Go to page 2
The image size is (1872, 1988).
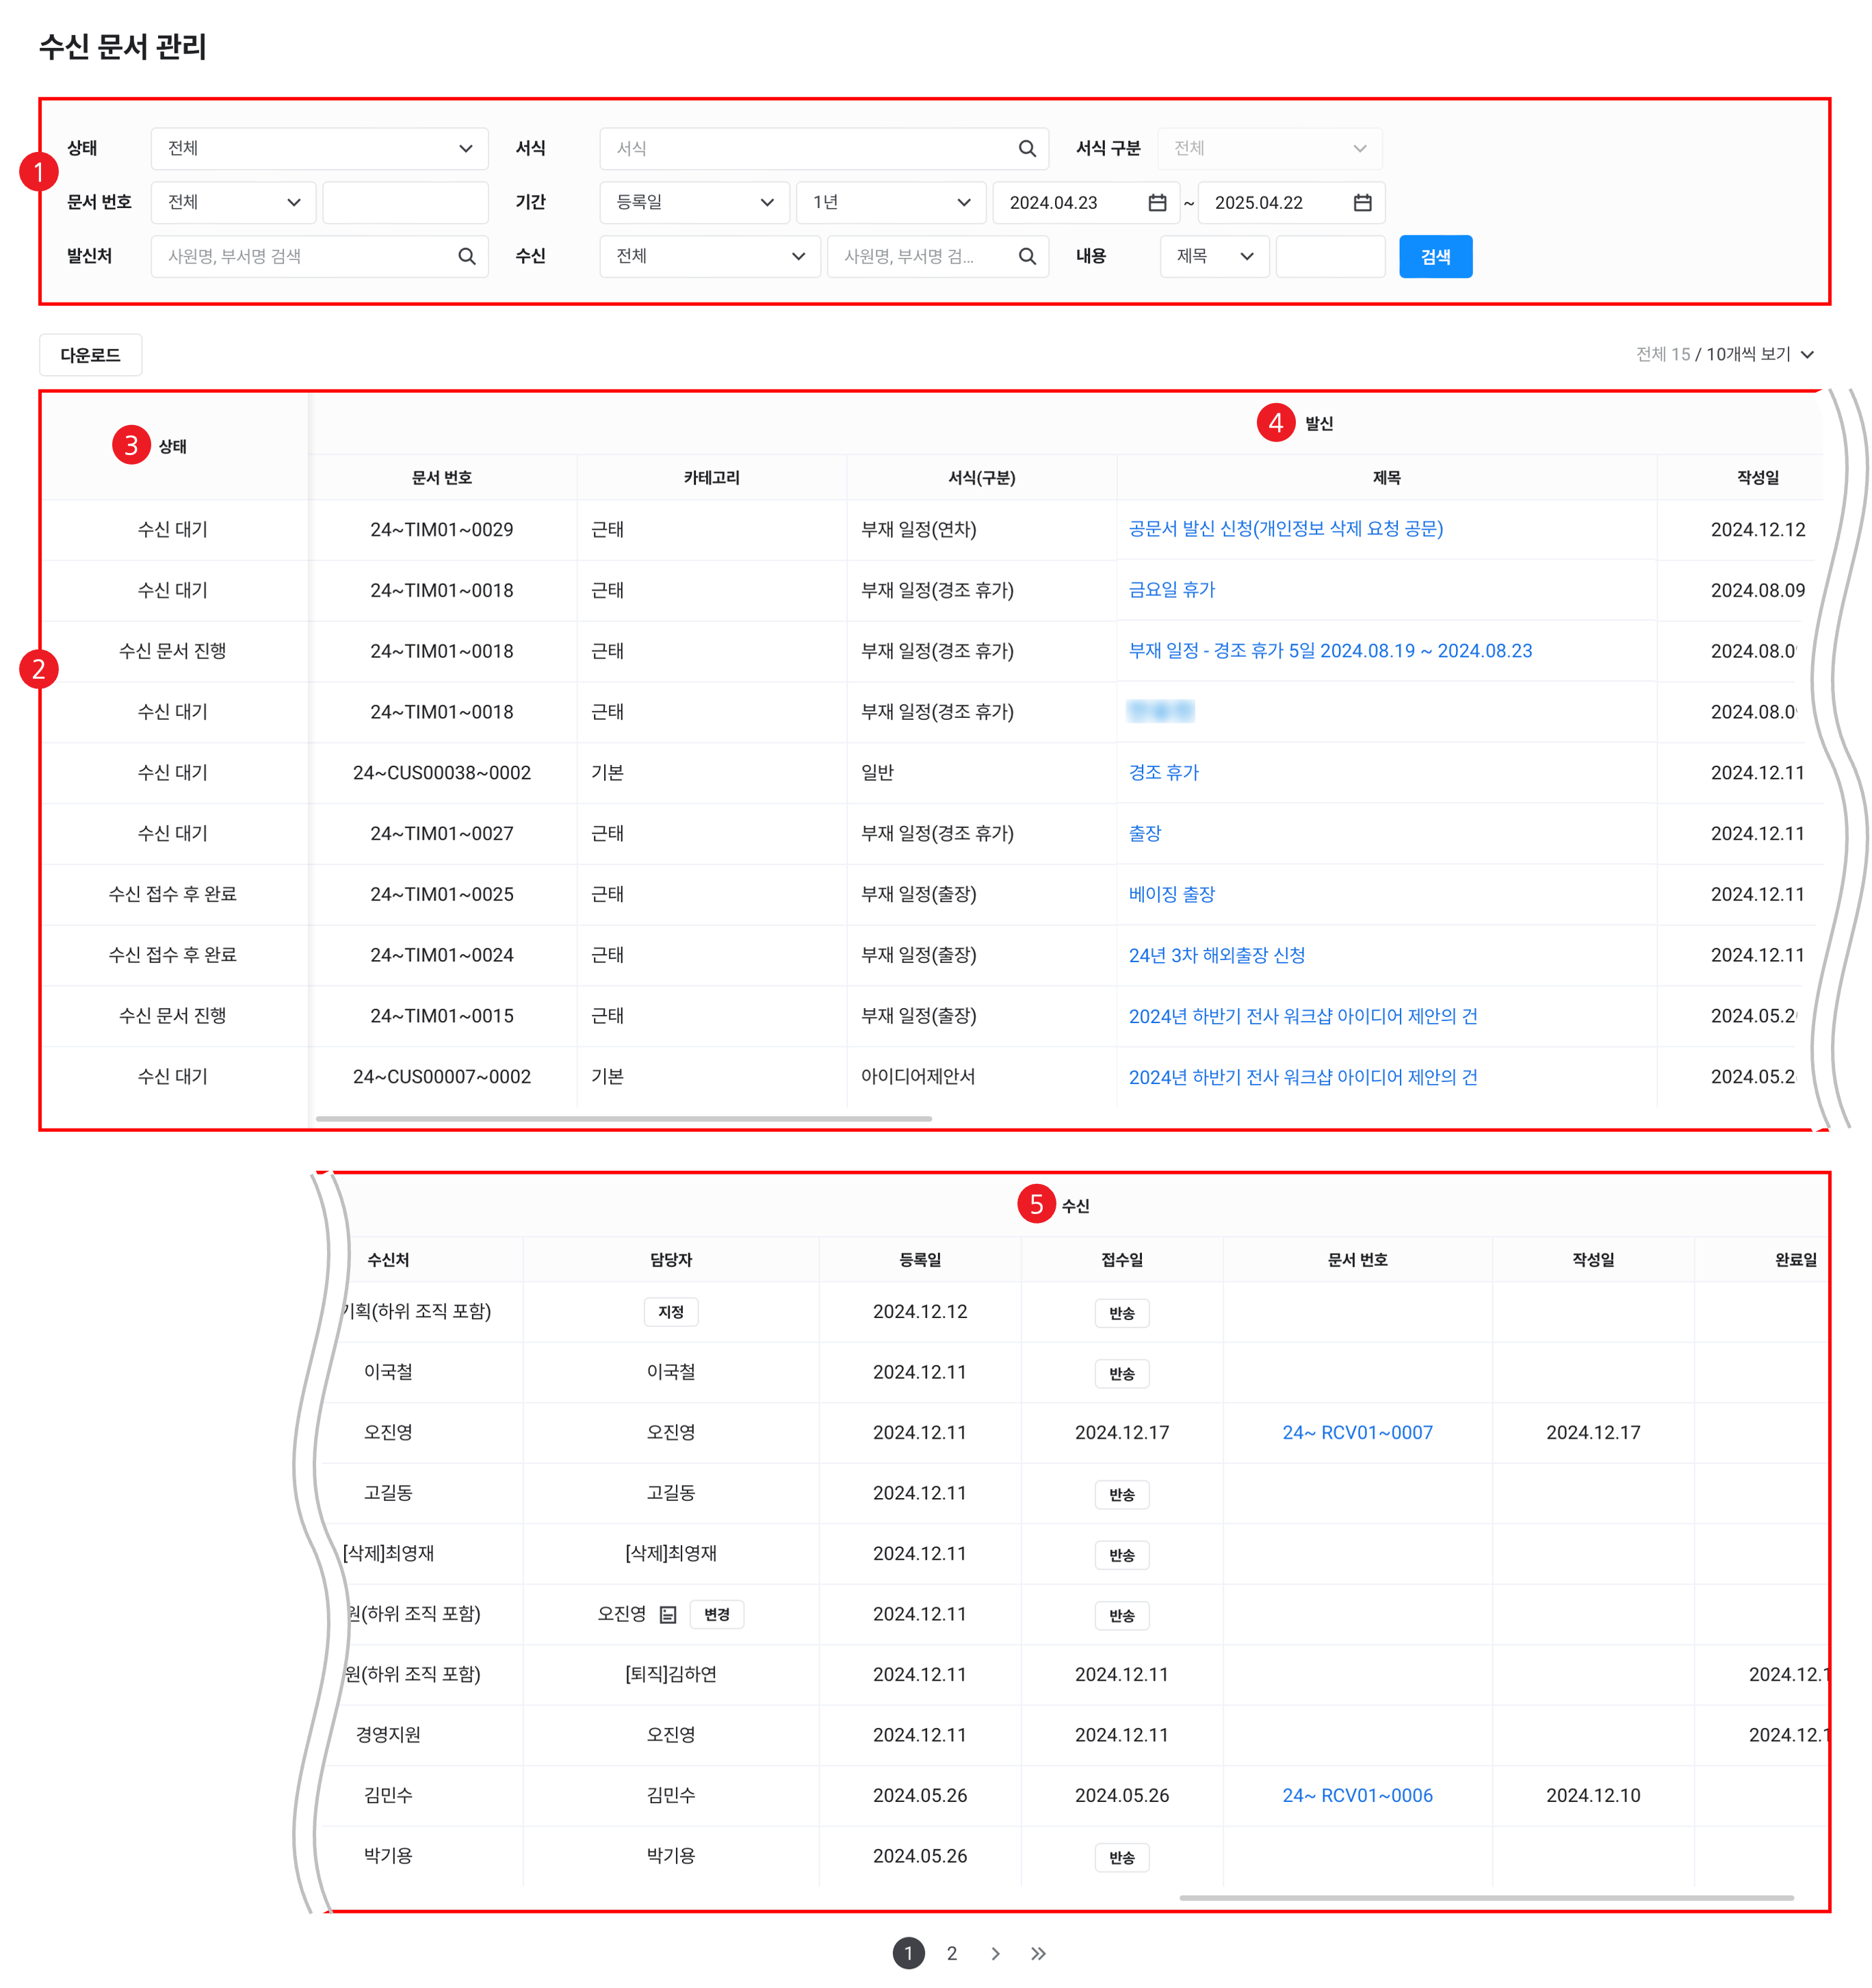click(x=951, y=1953)
